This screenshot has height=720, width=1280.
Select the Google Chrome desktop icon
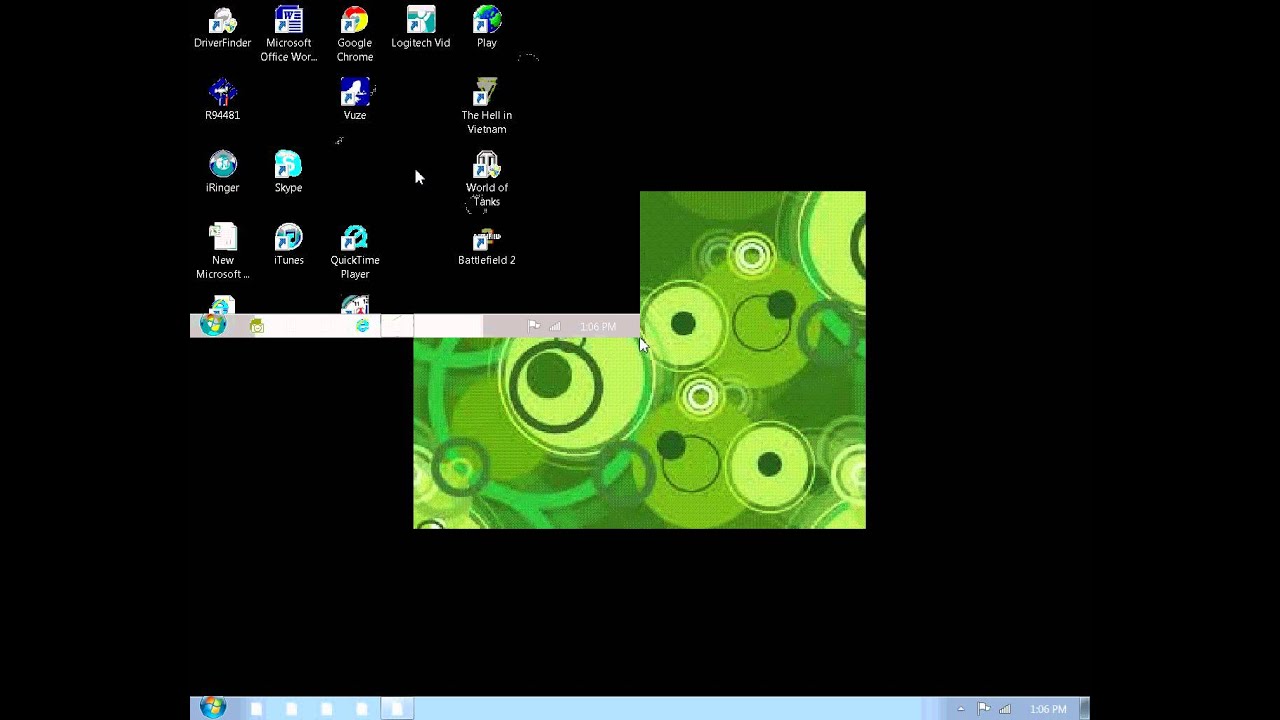354,35
